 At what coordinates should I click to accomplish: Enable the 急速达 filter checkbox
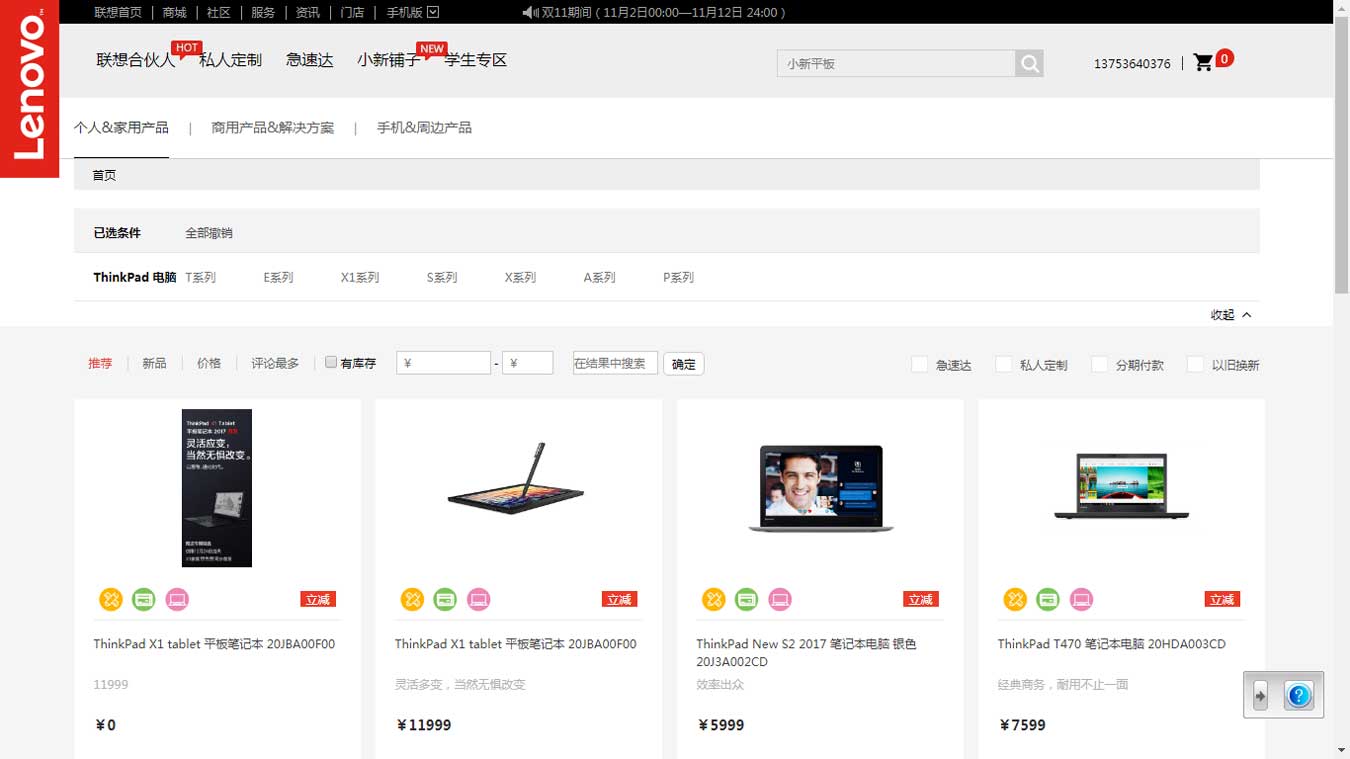919,364
